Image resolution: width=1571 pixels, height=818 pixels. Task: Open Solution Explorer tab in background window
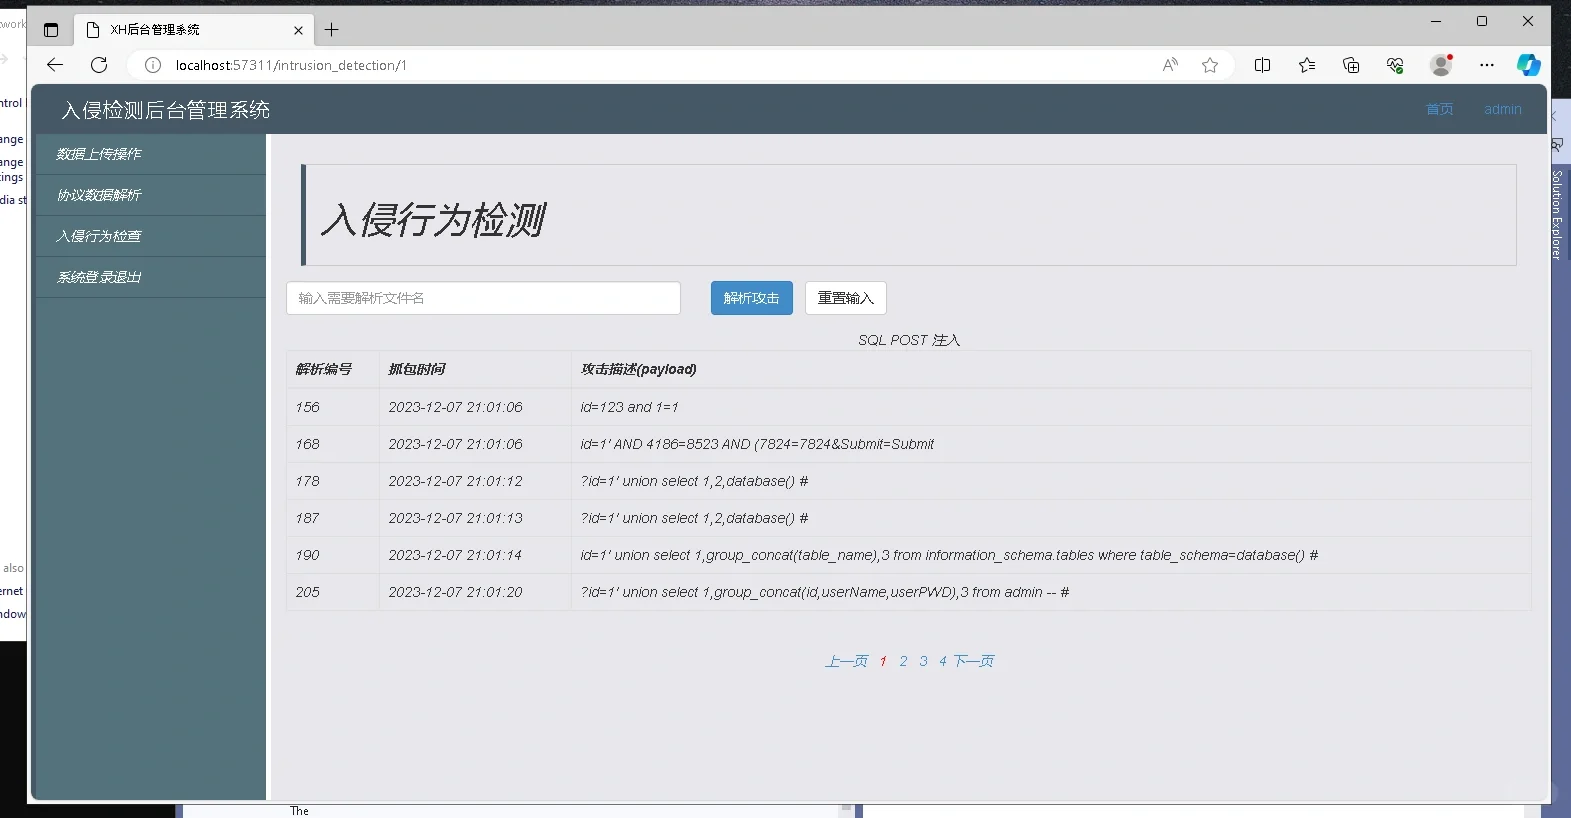pyautogui.click(x=1557, y=215)
